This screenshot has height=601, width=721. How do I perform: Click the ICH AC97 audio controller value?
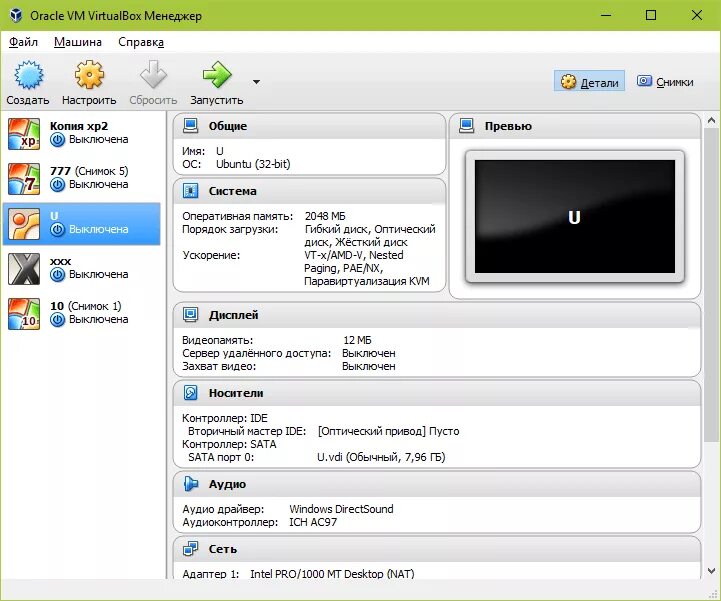pos(313,522)
